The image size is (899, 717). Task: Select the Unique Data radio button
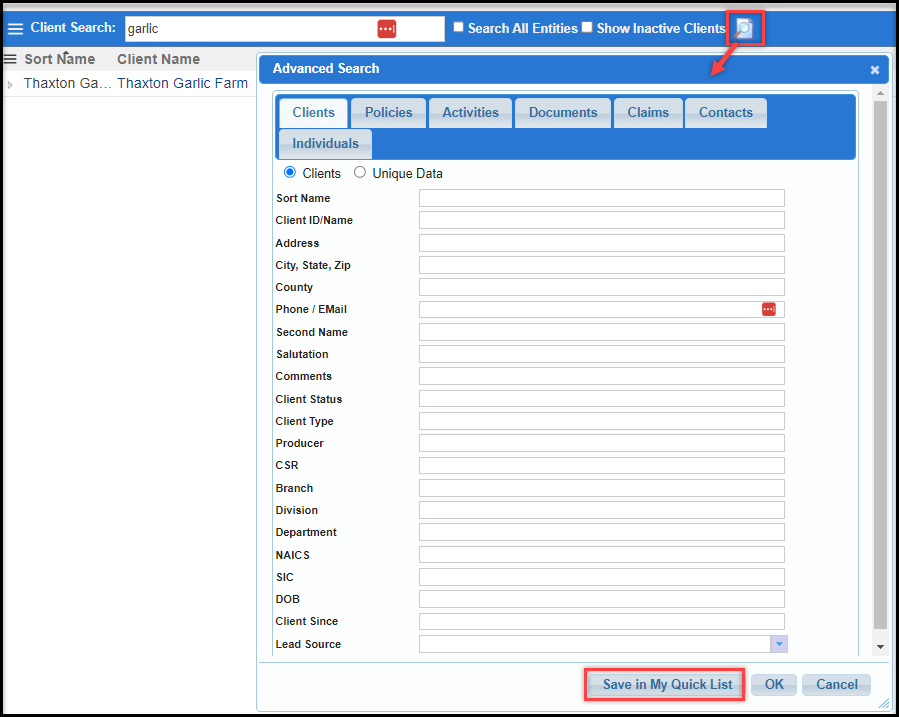point(359,172)
